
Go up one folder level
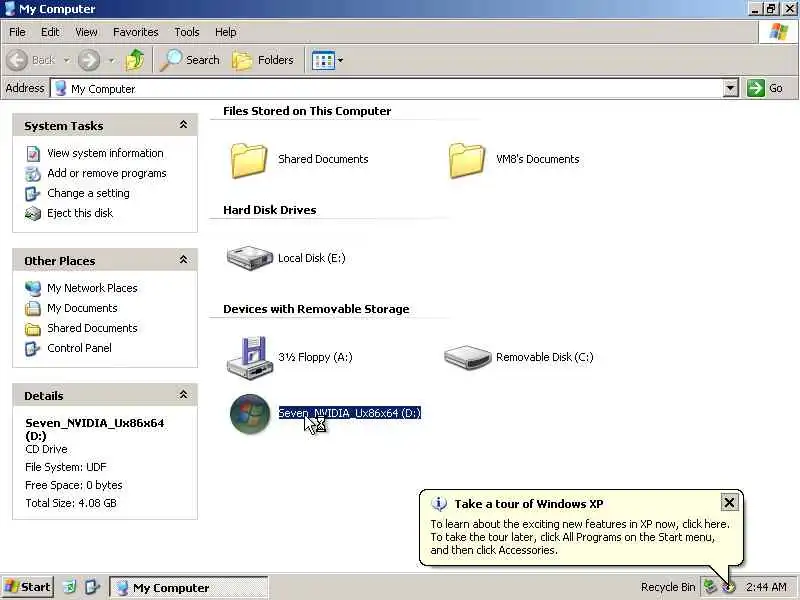(135, 60)
